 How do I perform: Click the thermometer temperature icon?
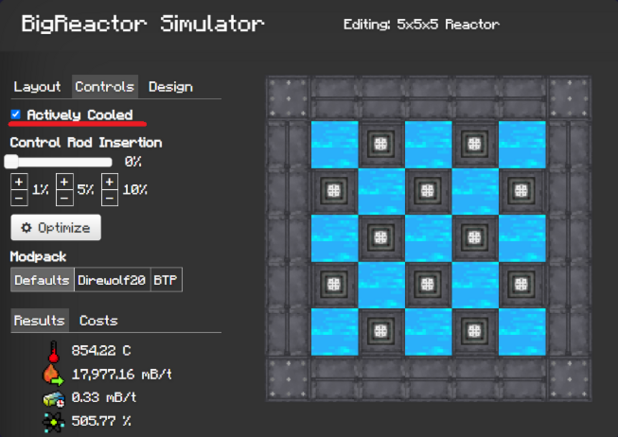[53, 351]
